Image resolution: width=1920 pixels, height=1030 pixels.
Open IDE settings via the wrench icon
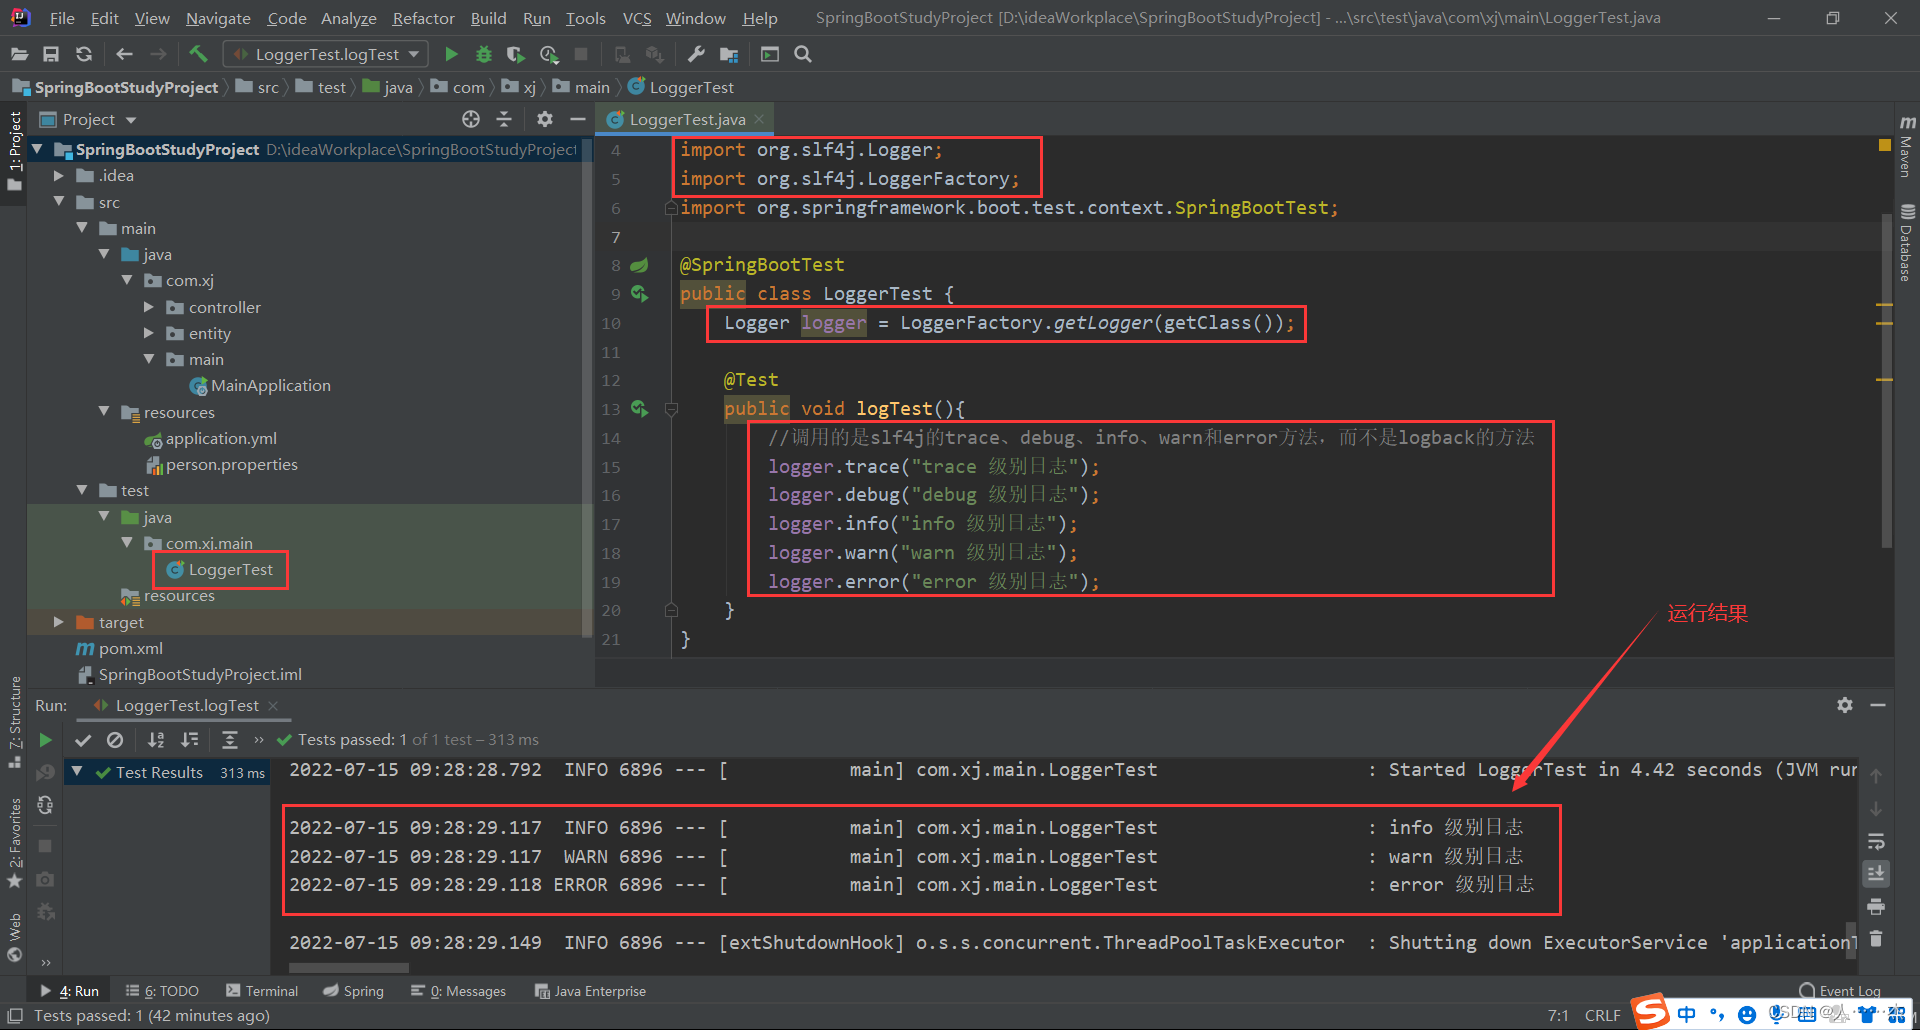point(696,53)
